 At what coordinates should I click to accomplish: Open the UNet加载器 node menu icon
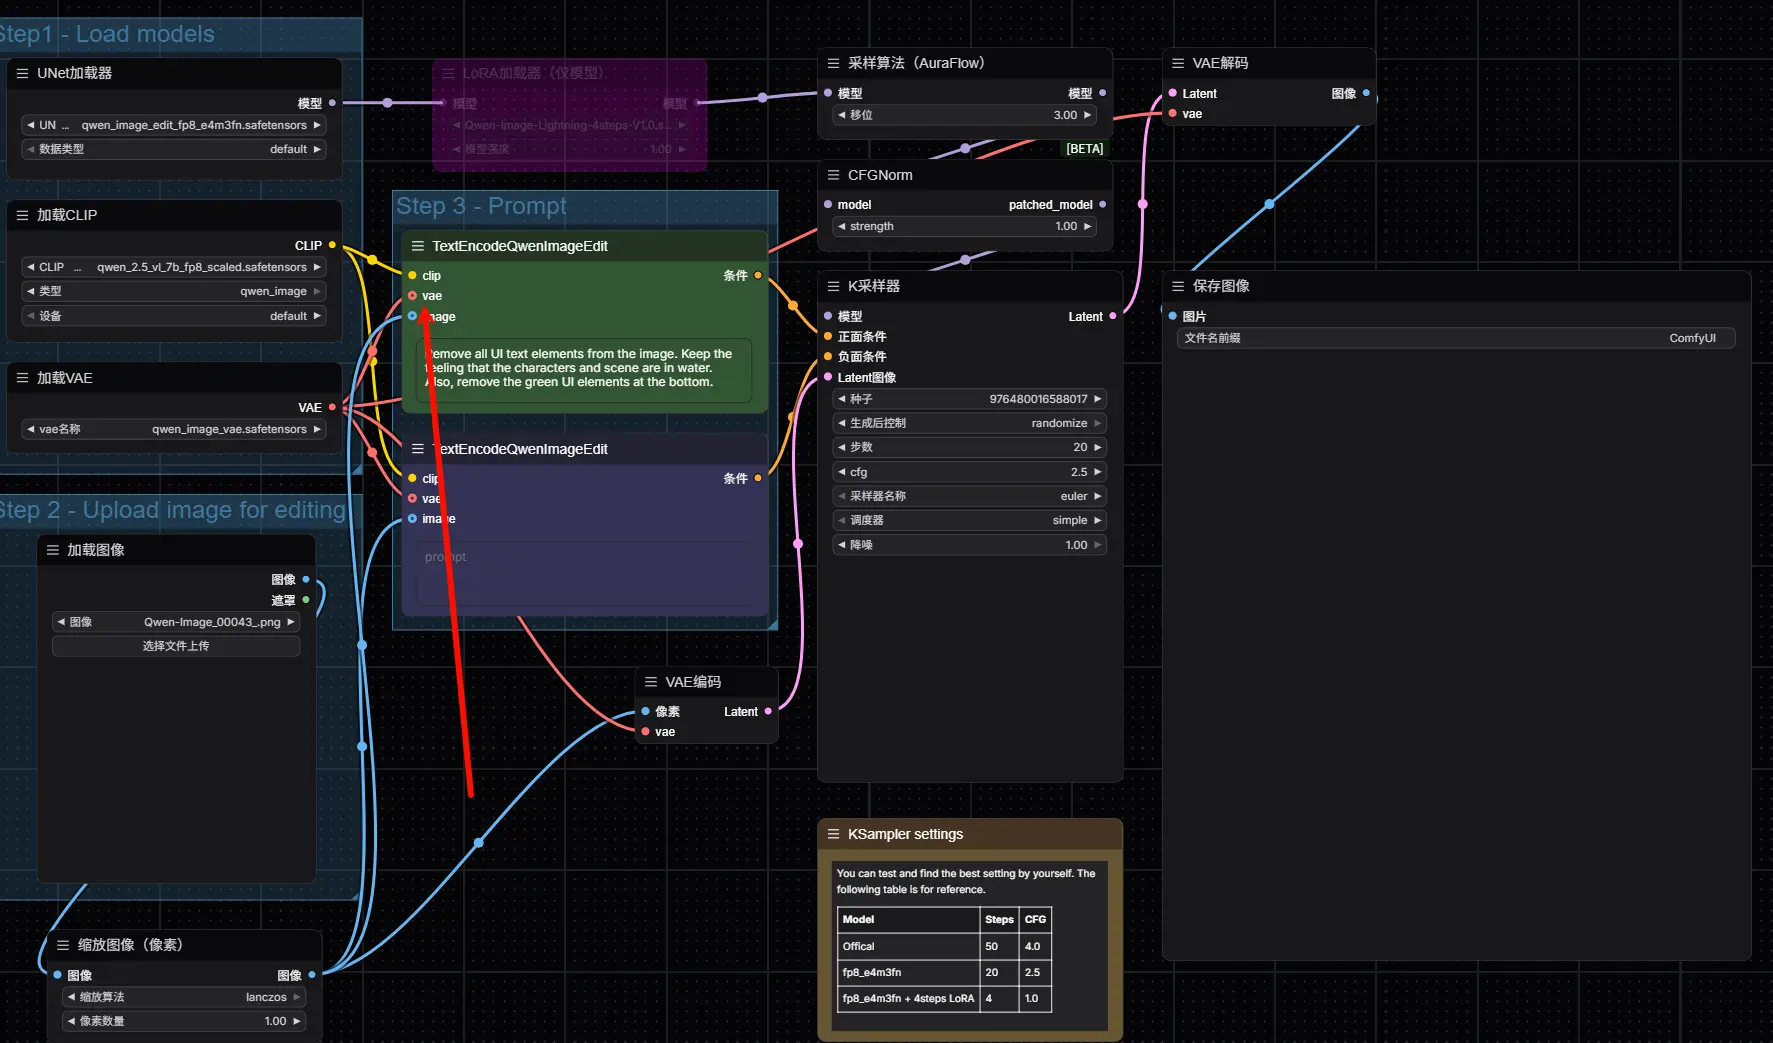point(22,73)
